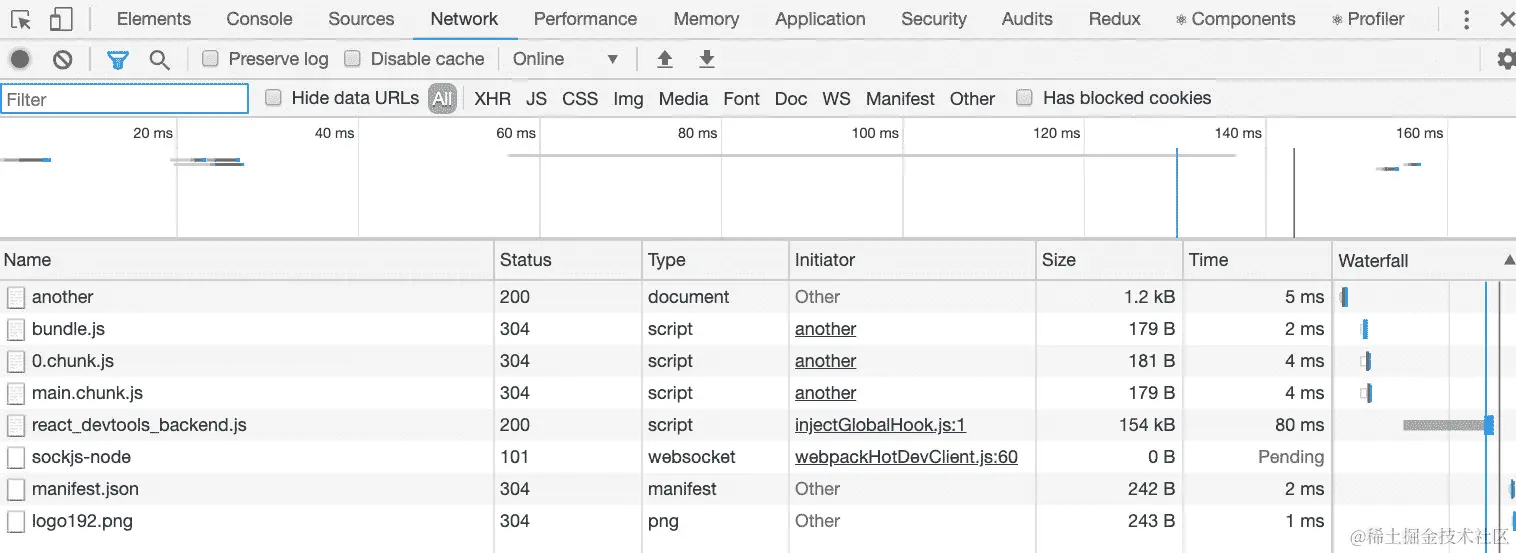Select the manifest.json request row

click(x=758, y=489)
